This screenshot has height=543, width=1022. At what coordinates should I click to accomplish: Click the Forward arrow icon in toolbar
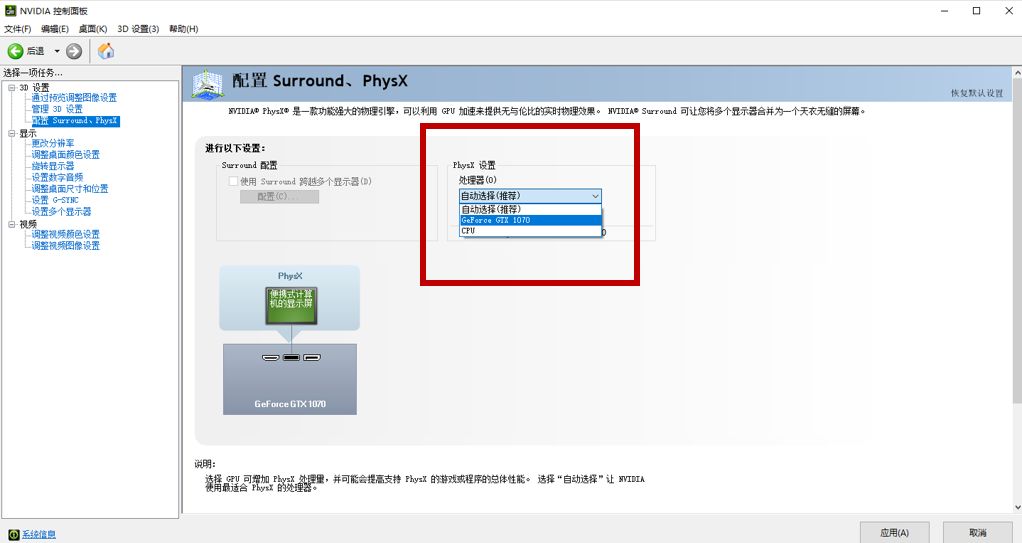(x=74, y=51)
